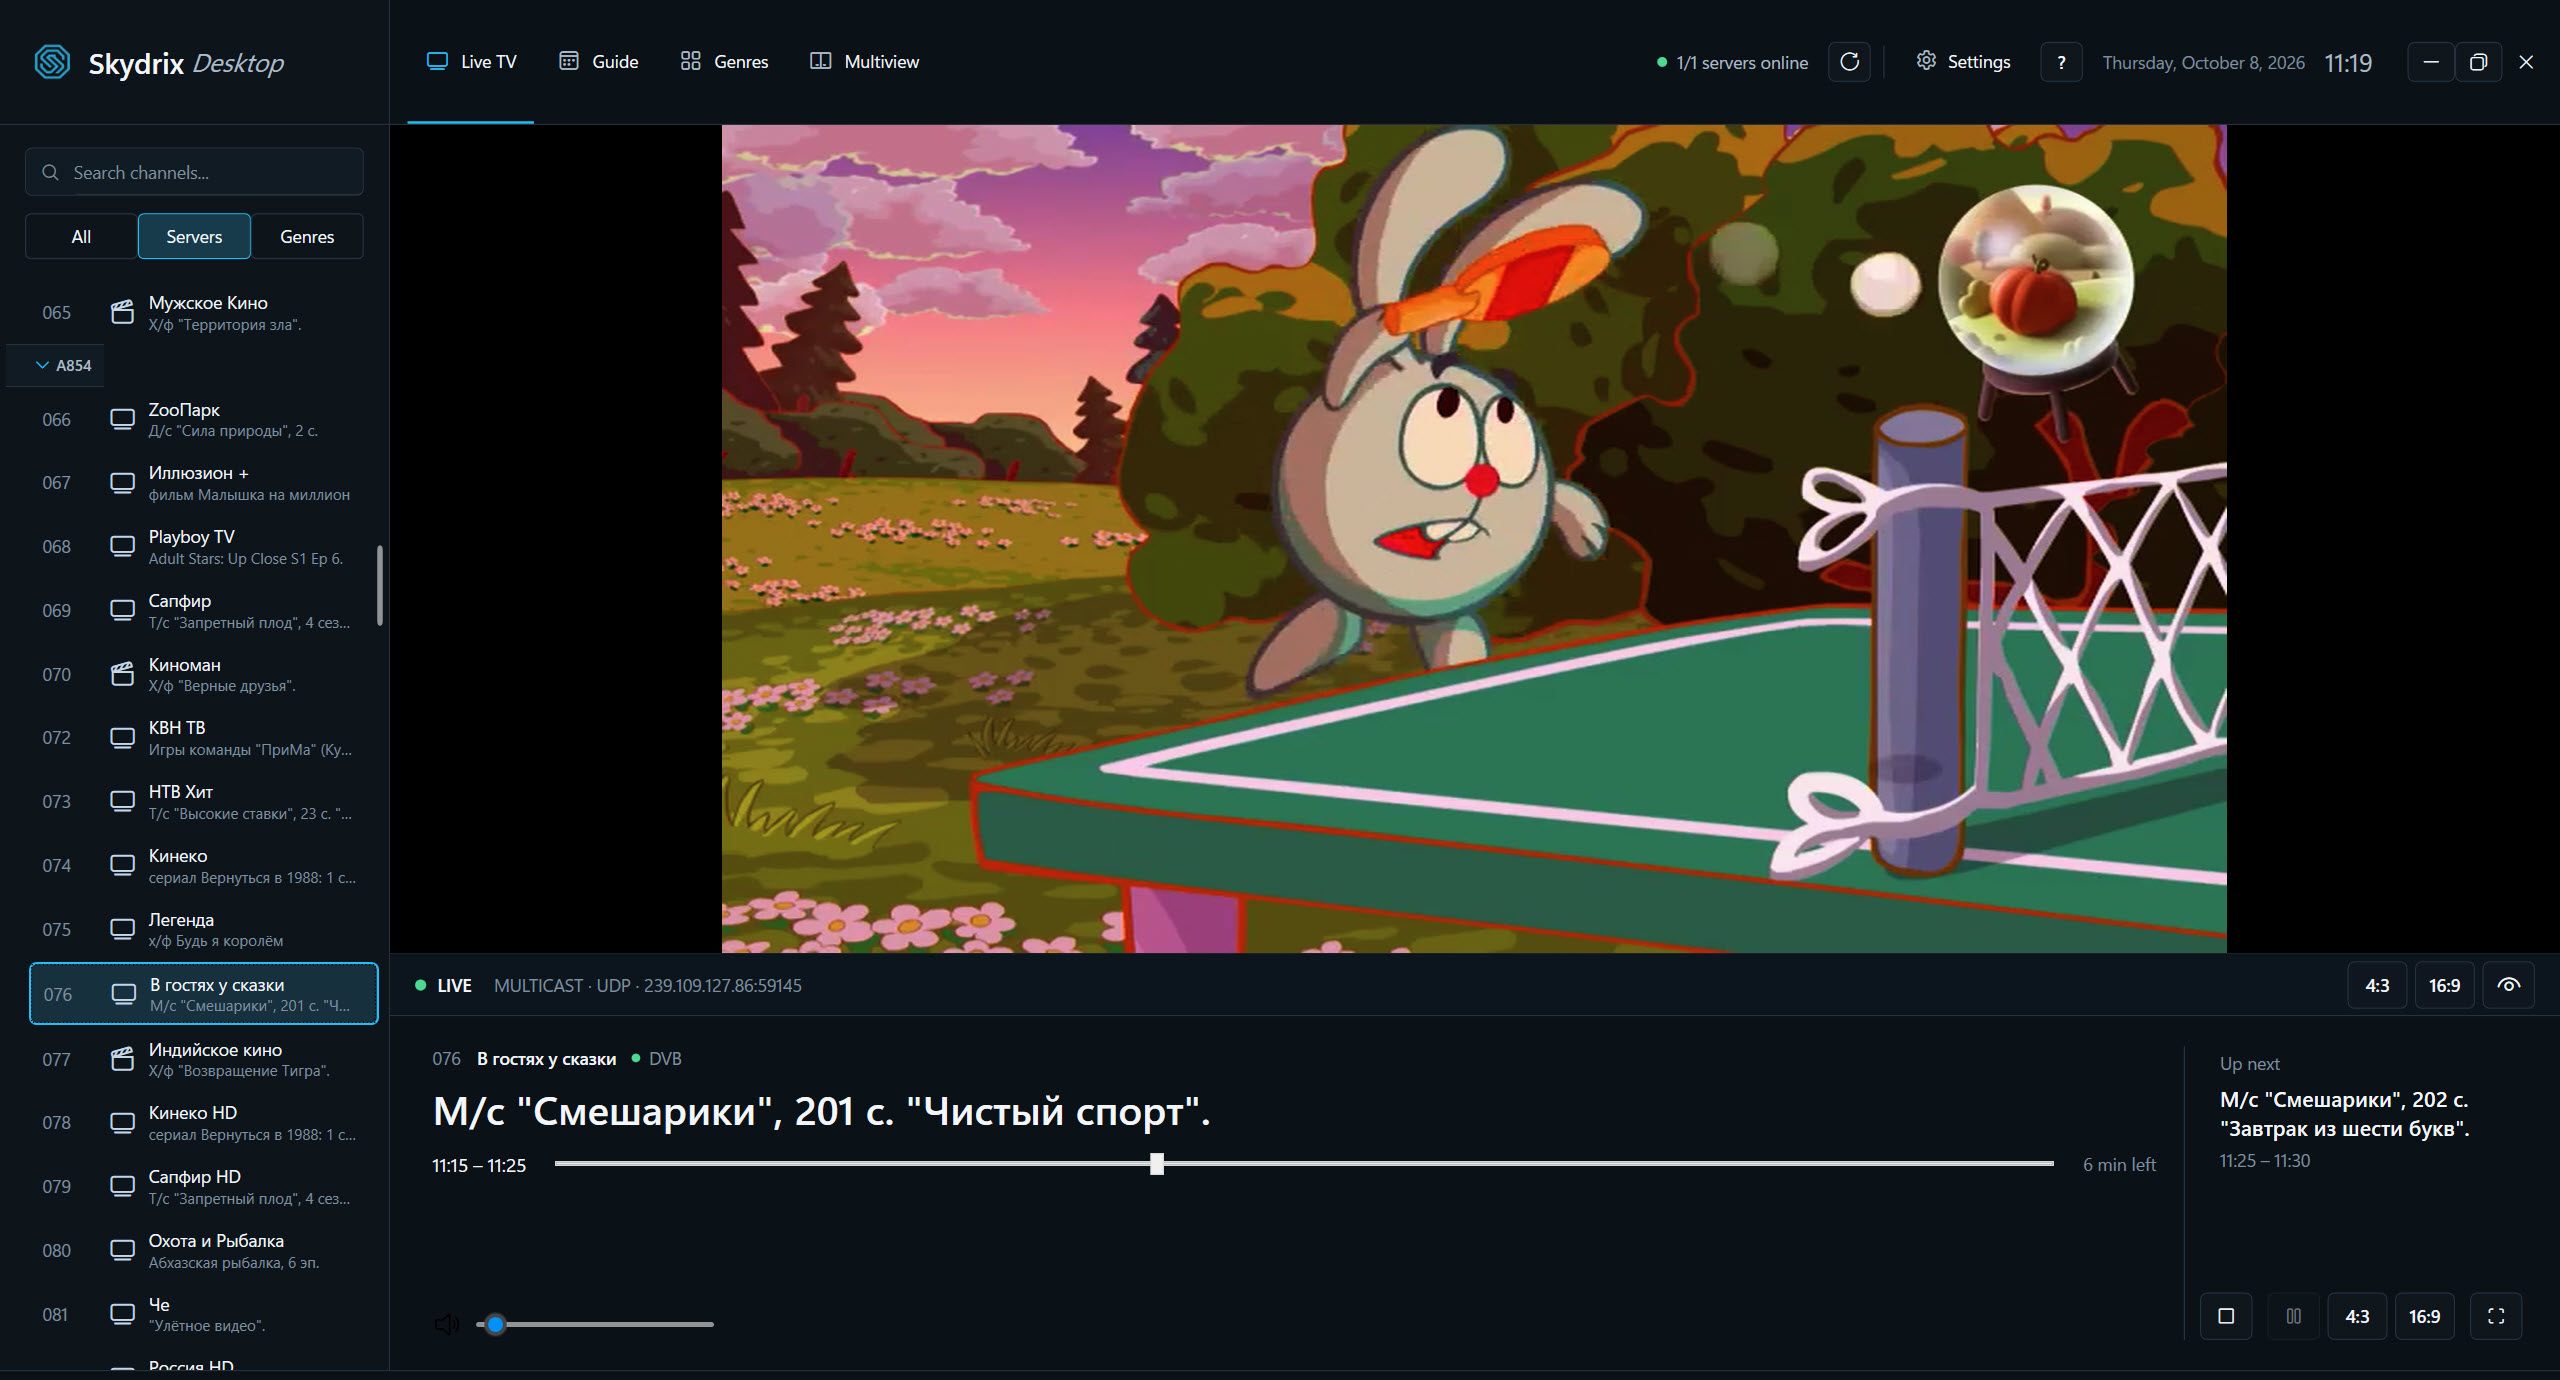Click the Skydrix logo icon
Viewport: 2560px width, 1380px height.
tap(52, 62)
